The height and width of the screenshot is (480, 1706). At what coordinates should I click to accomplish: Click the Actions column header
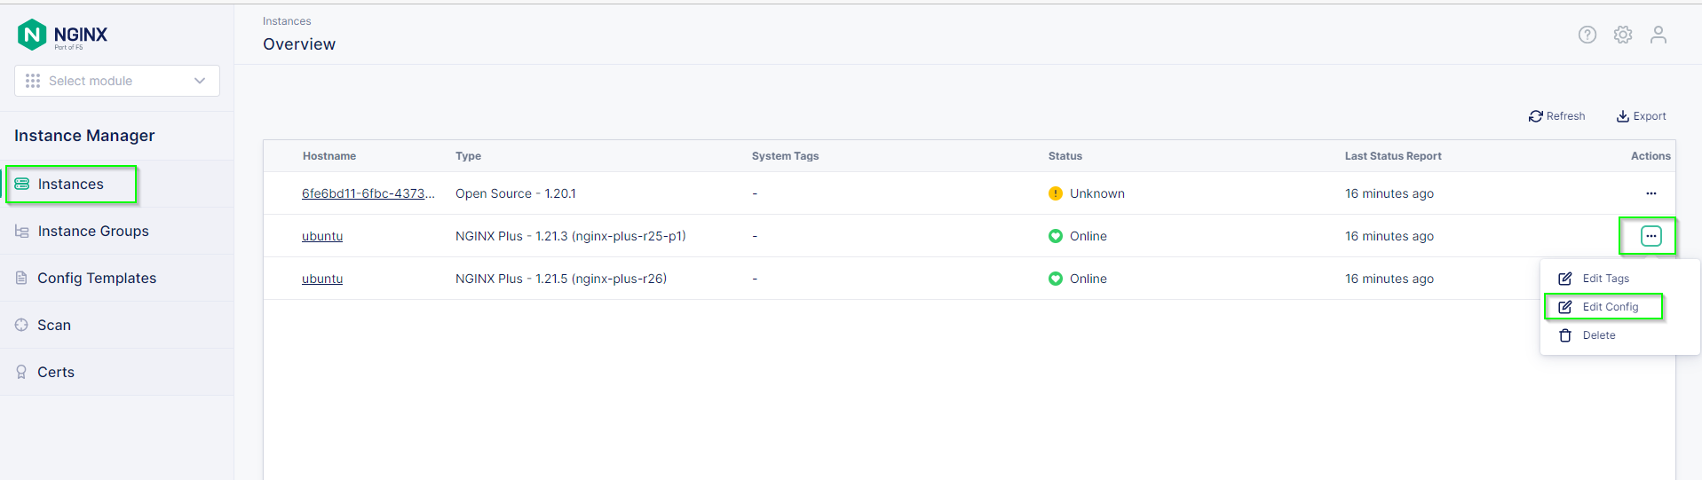[1650, 156]
